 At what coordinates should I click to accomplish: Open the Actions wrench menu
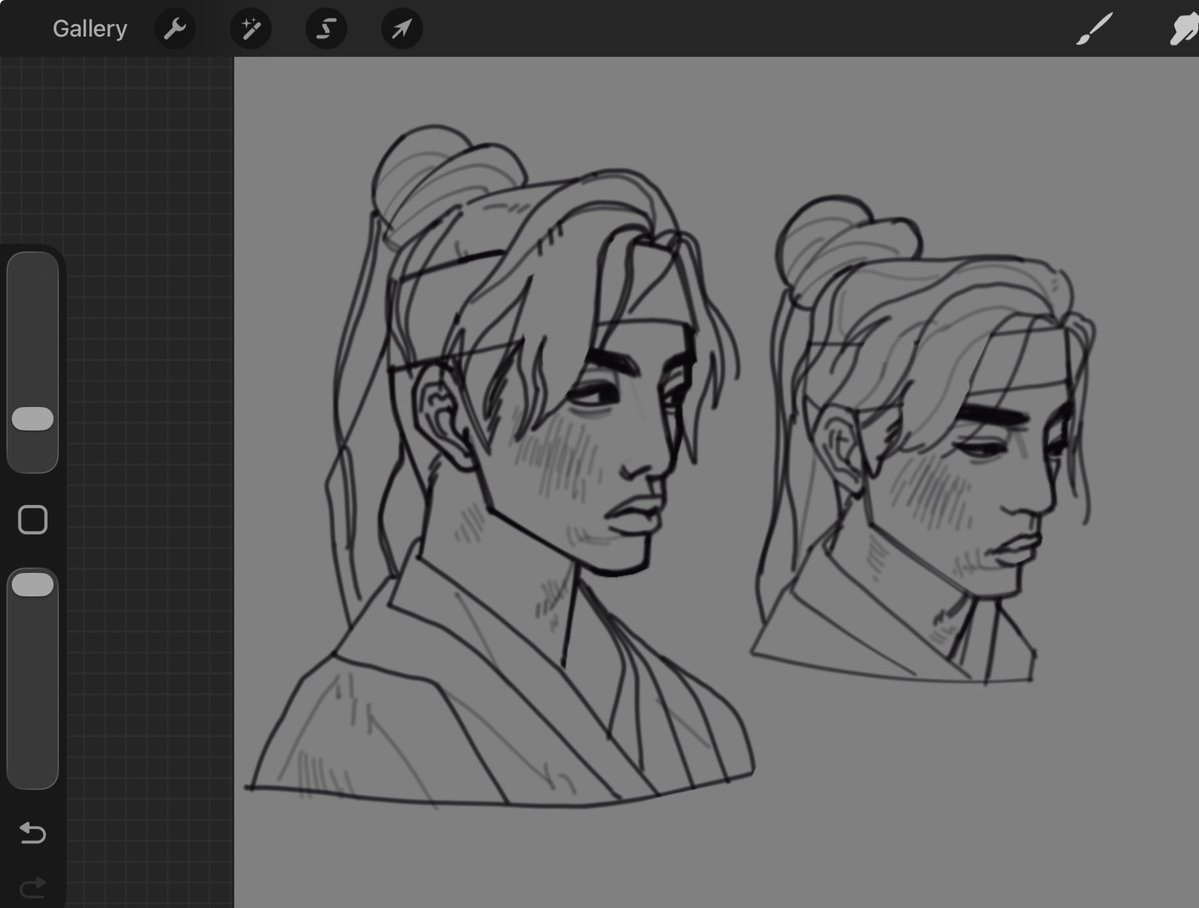click(175, 29)
